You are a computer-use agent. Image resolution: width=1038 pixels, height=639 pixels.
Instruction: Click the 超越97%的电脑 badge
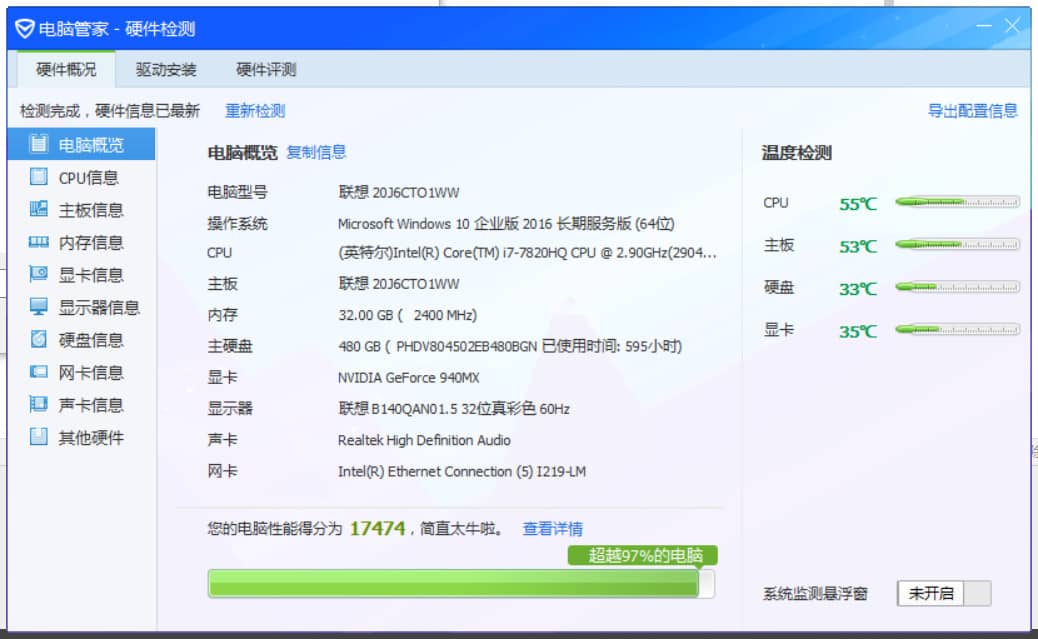tap(642, 555)
